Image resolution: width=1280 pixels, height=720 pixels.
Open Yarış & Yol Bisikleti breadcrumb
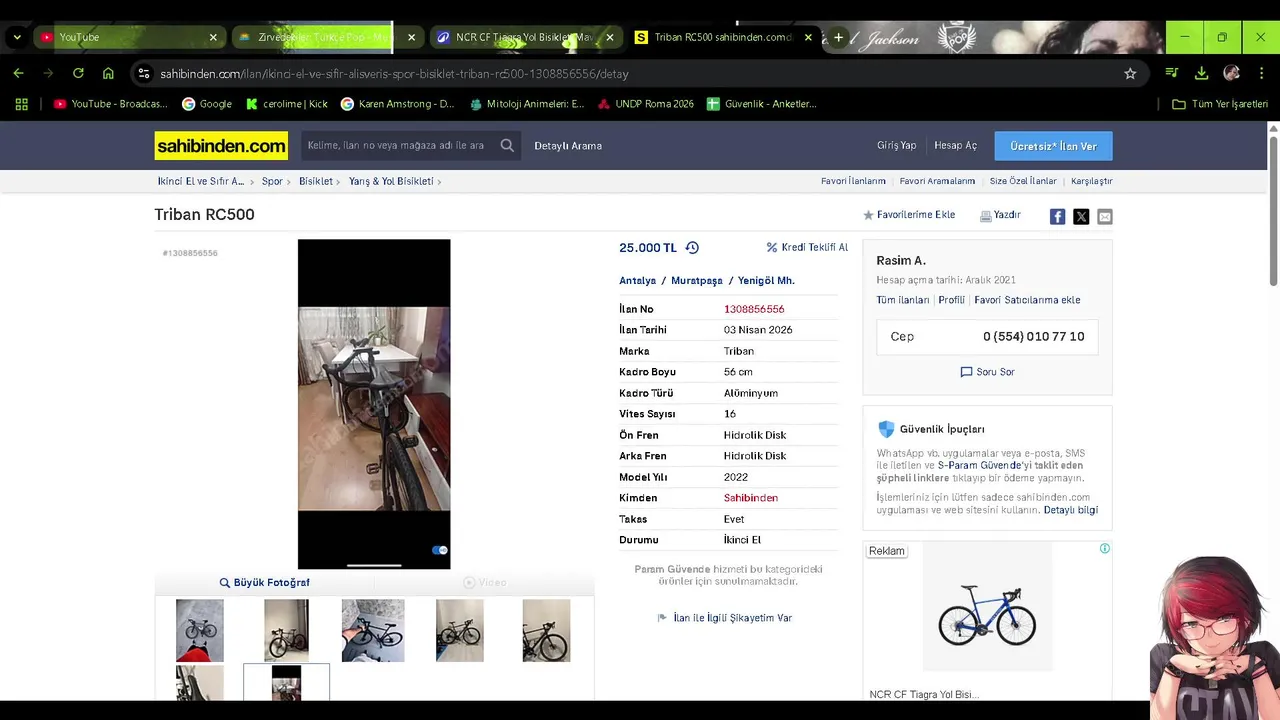(x=391, y=181)
